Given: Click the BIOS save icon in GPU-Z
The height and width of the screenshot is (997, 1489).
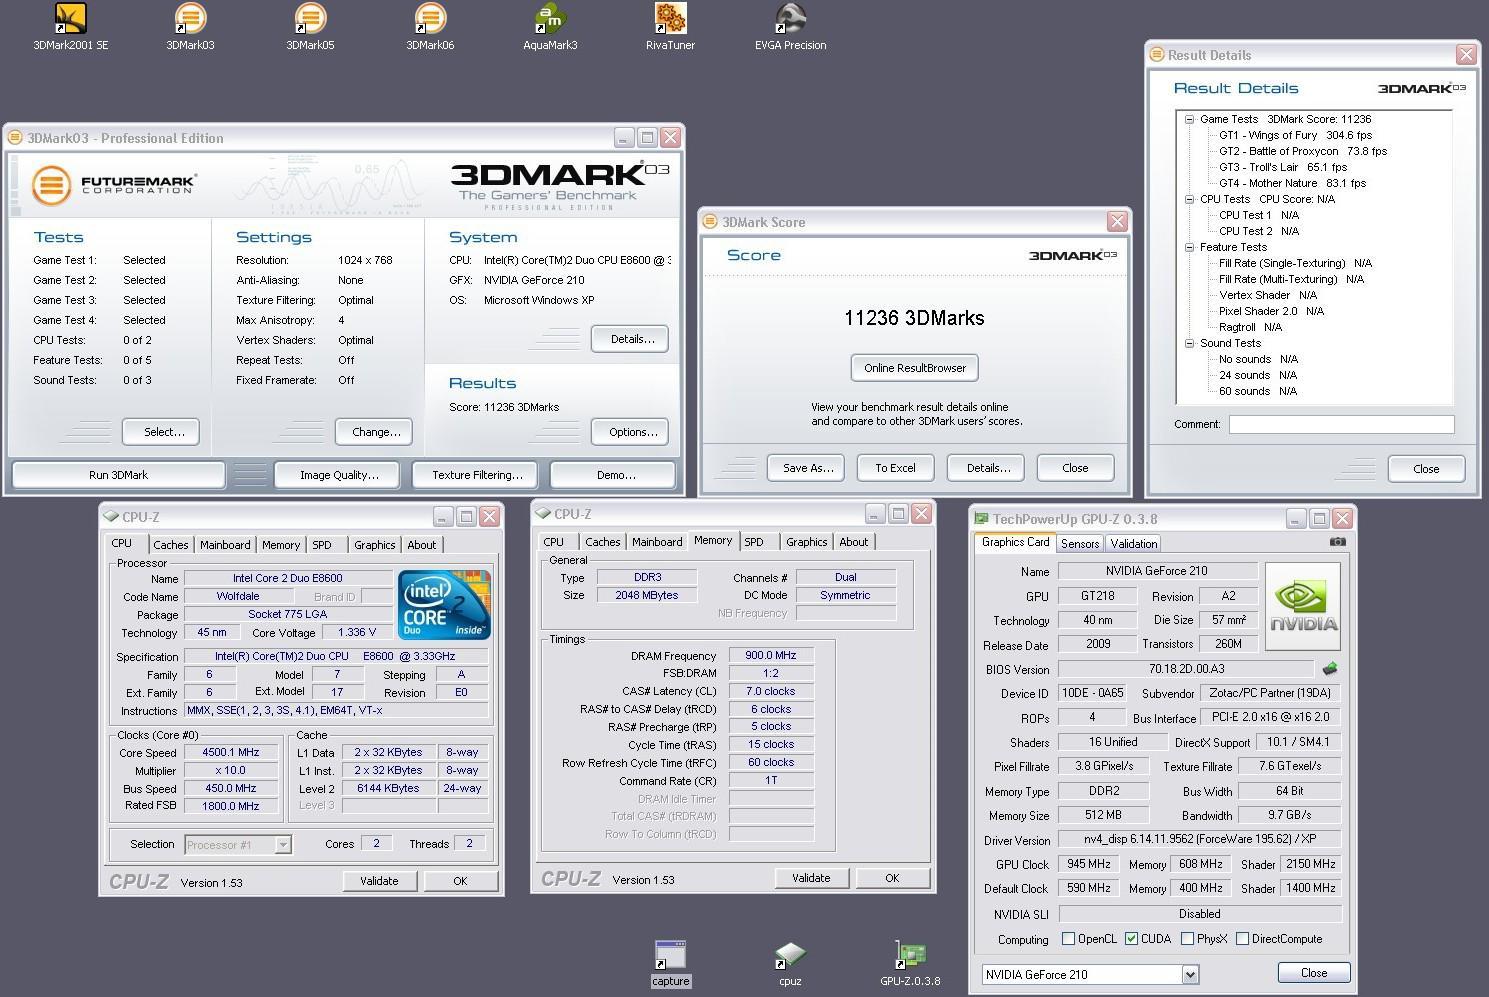Looking at the screenshot, I should pos(1330,669).
